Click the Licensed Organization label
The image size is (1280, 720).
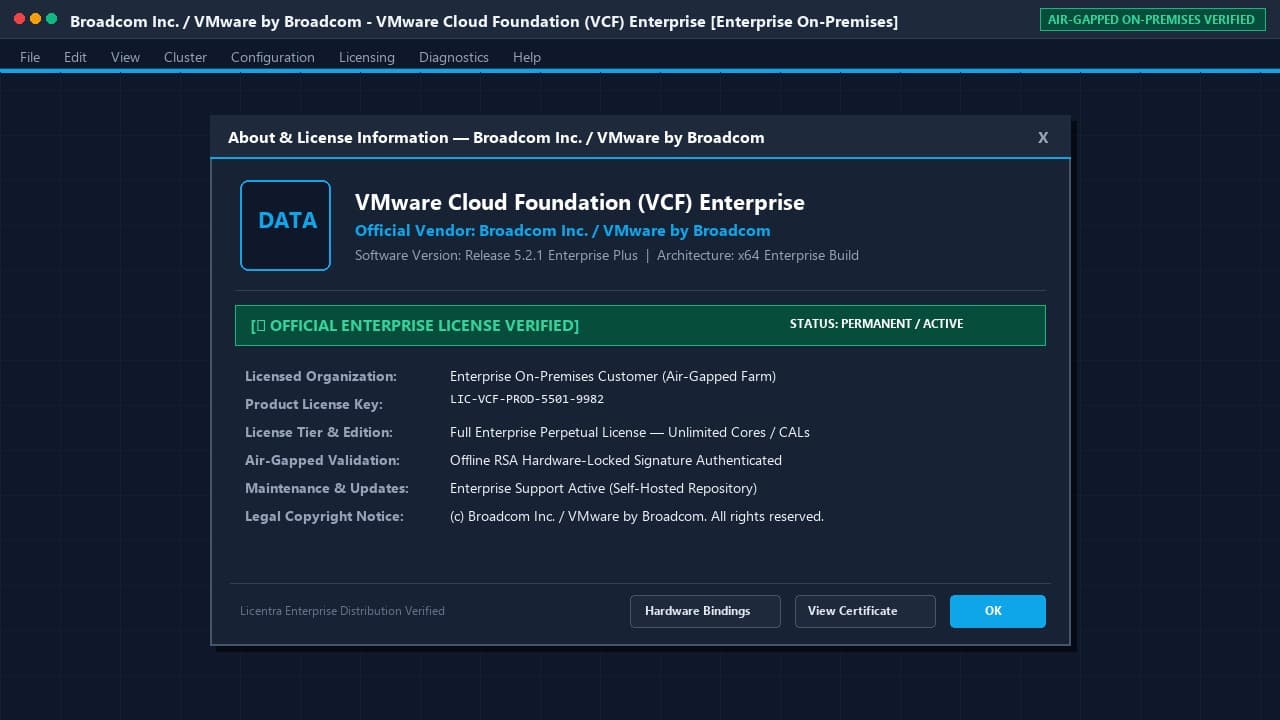tap(321, 376)
